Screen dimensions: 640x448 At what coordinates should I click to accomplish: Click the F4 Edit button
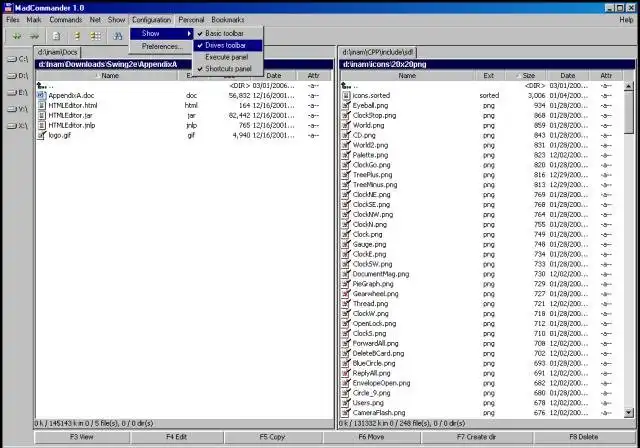176,437
